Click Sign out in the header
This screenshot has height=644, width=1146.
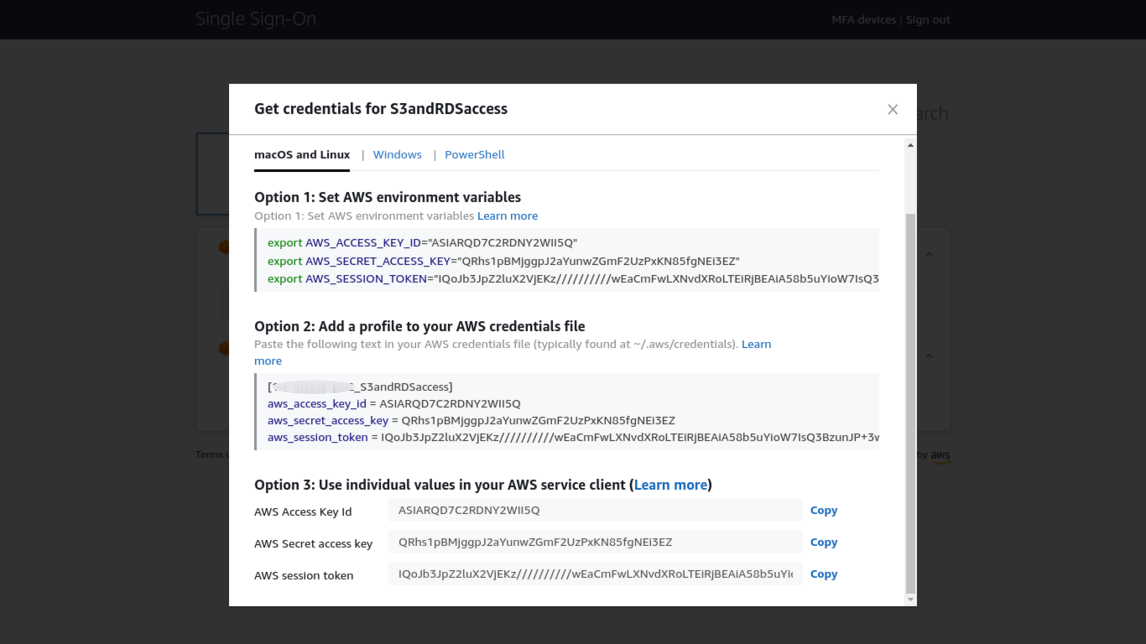tap(928, 20)
